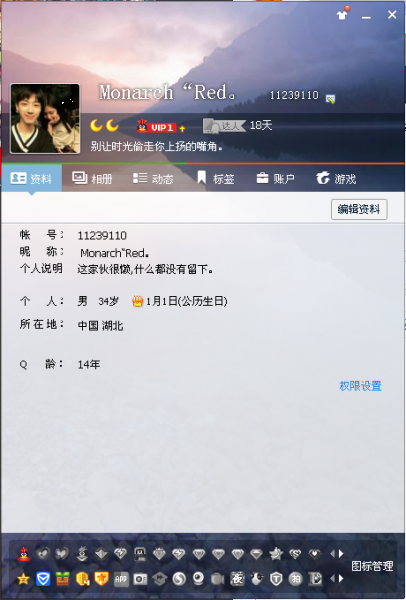Screen dimensions: 406x600
Task: Show next icons in bottom icon row
Action: pyautogui.click(x=341, y=579)
